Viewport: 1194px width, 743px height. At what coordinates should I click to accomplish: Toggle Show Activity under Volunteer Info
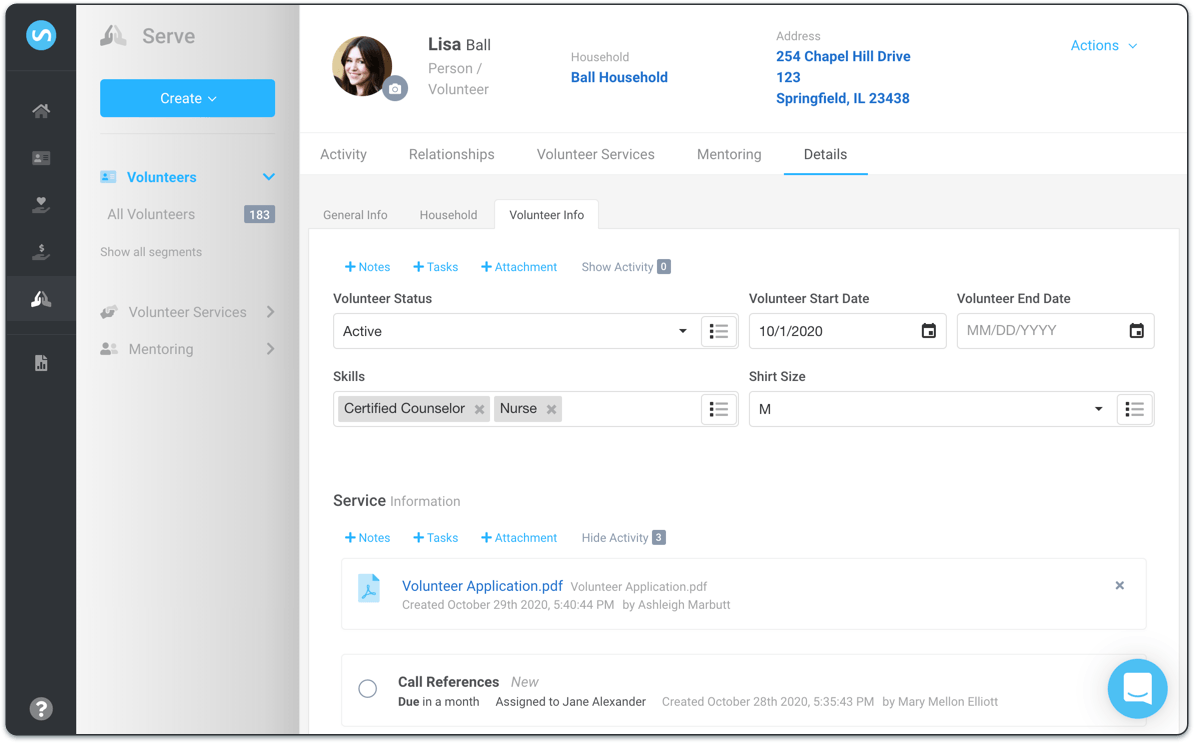[625, 267]
